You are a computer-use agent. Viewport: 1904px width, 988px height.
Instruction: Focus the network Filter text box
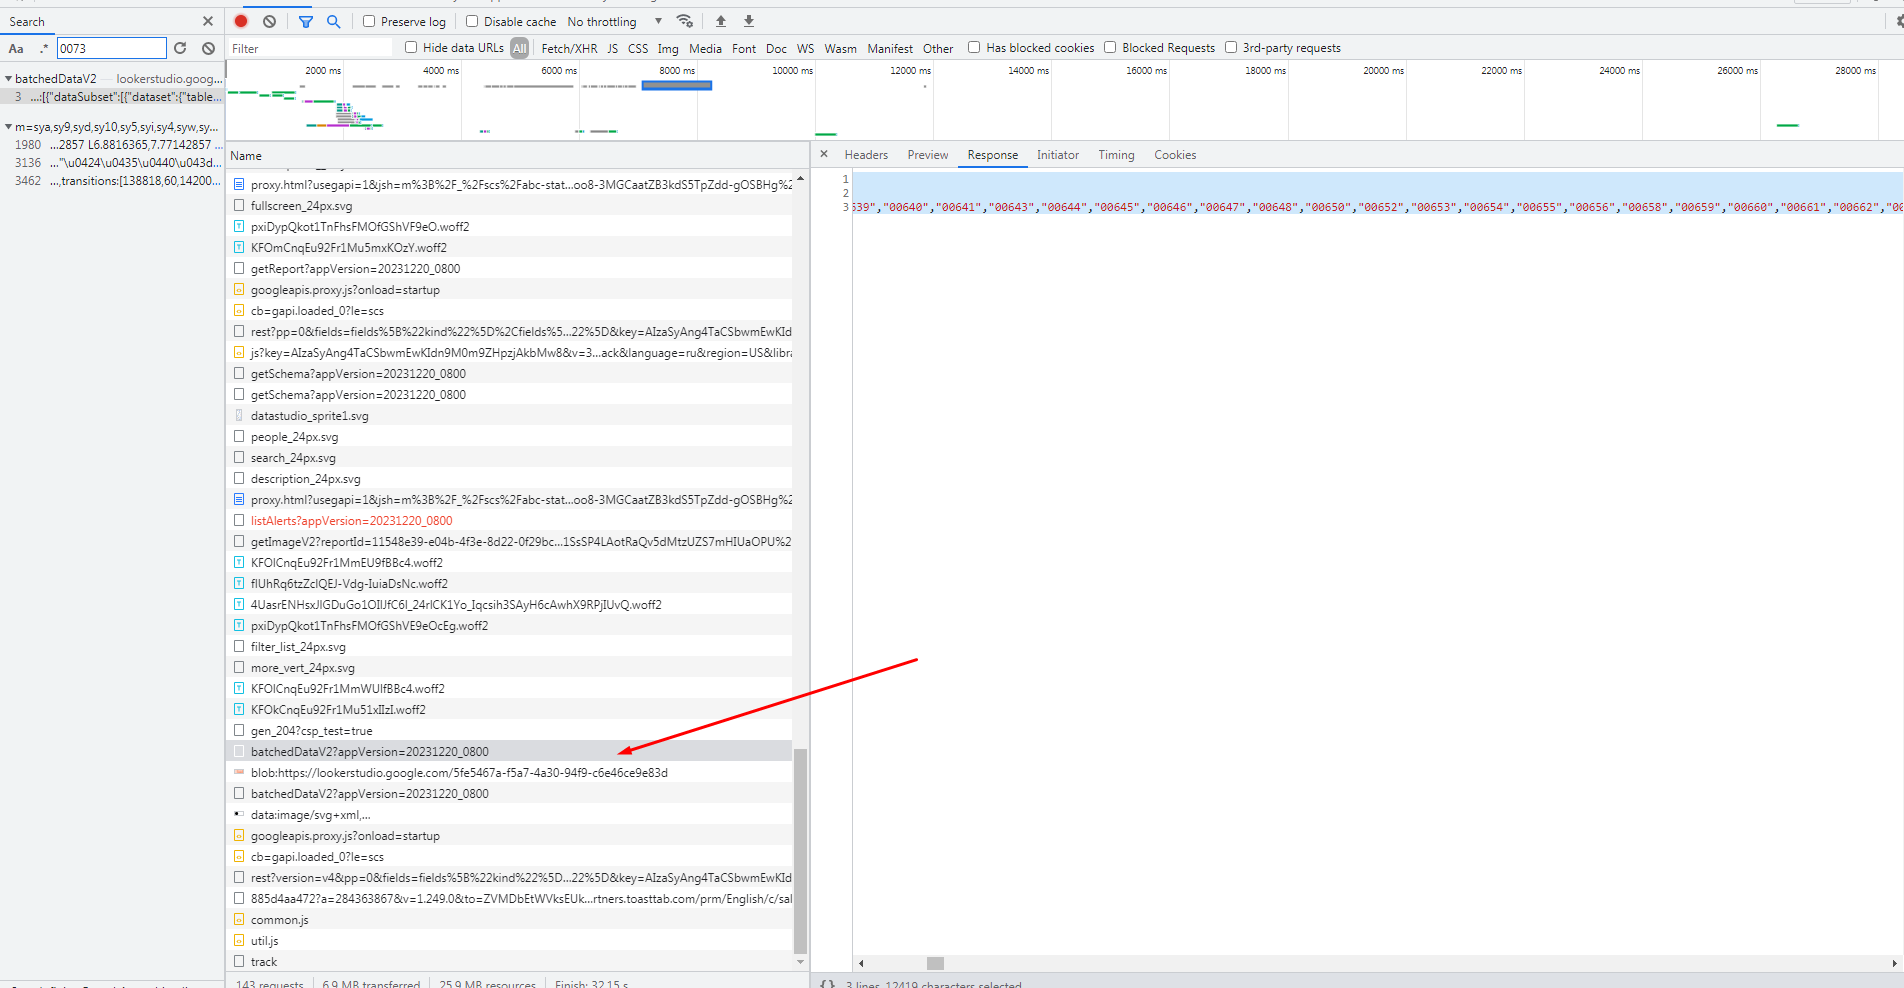click(x=312, y=48)
